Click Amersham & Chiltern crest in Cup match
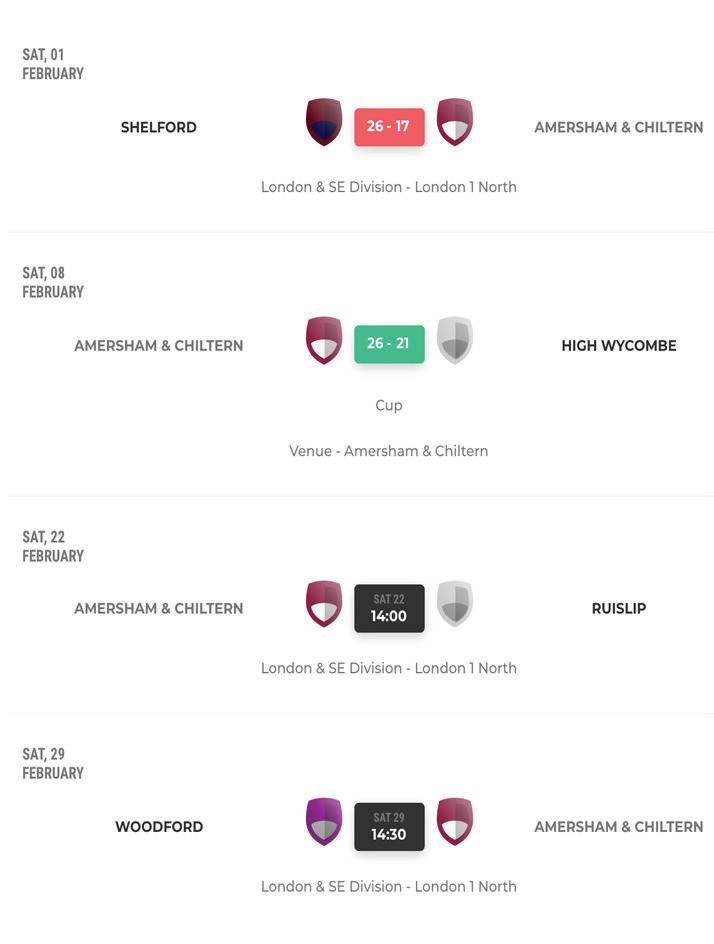Screen dimensions: 714x944 (x=324, y=340)
